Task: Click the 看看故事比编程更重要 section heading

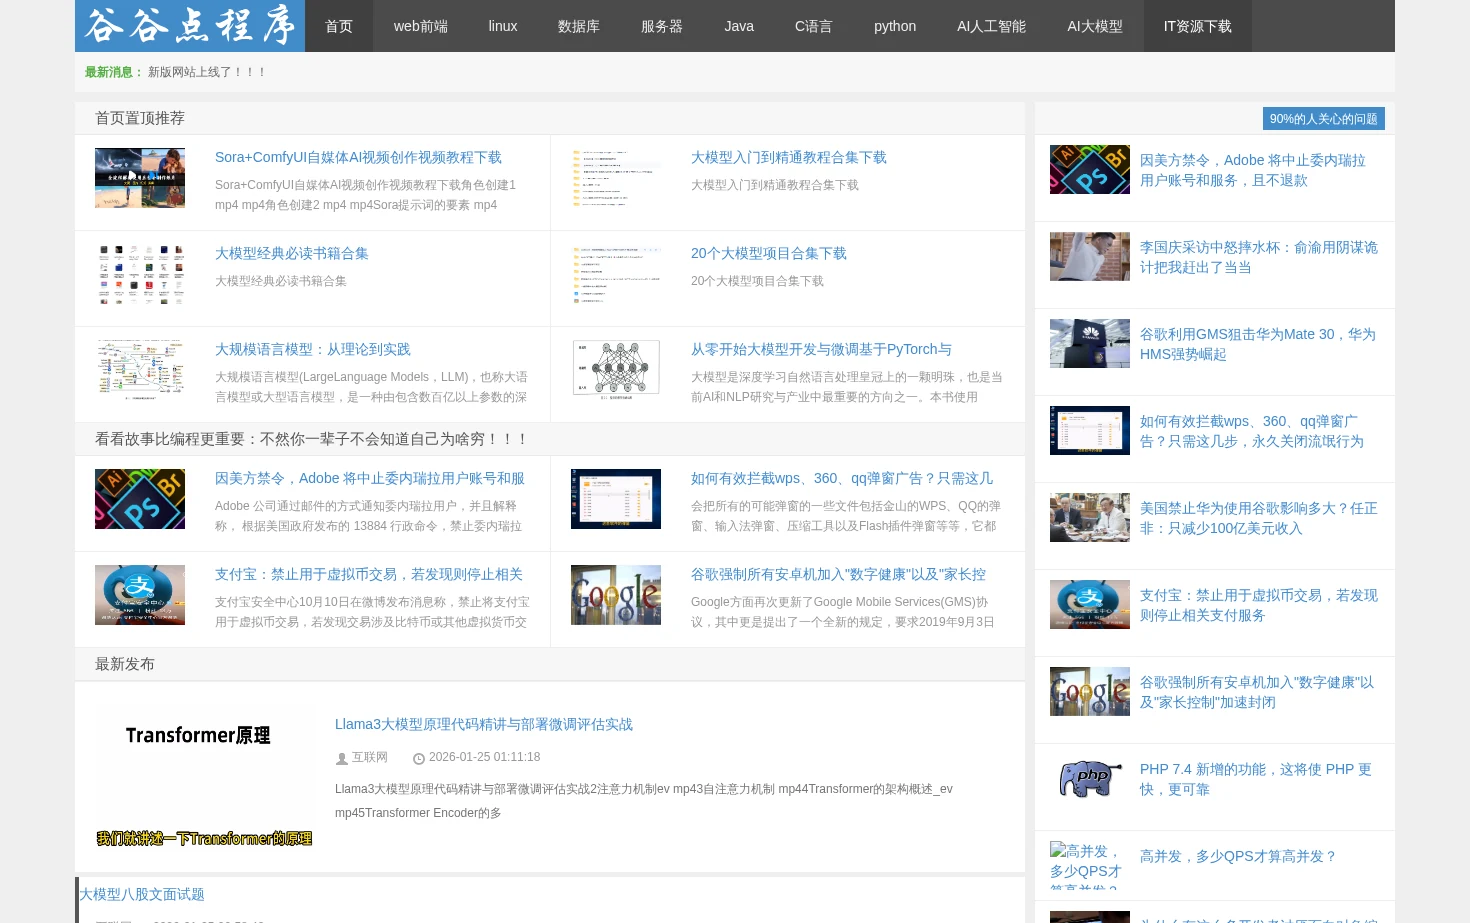Action: [x=312, y=439]
